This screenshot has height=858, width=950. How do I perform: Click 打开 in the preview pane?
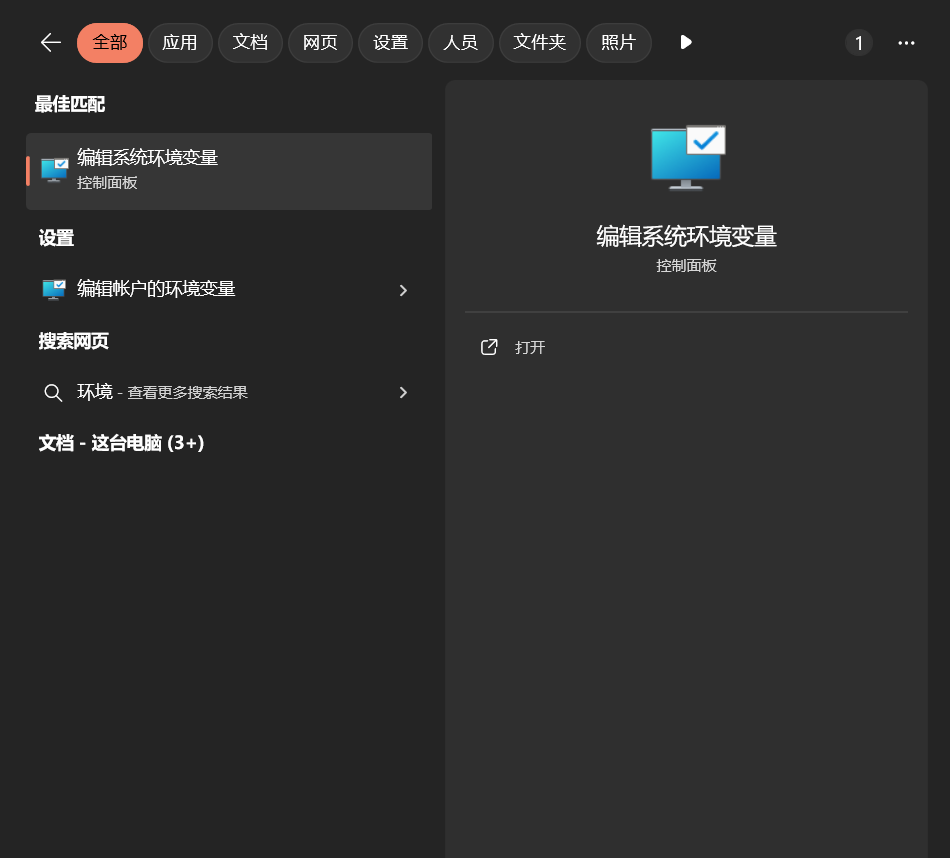click(530, 347)
